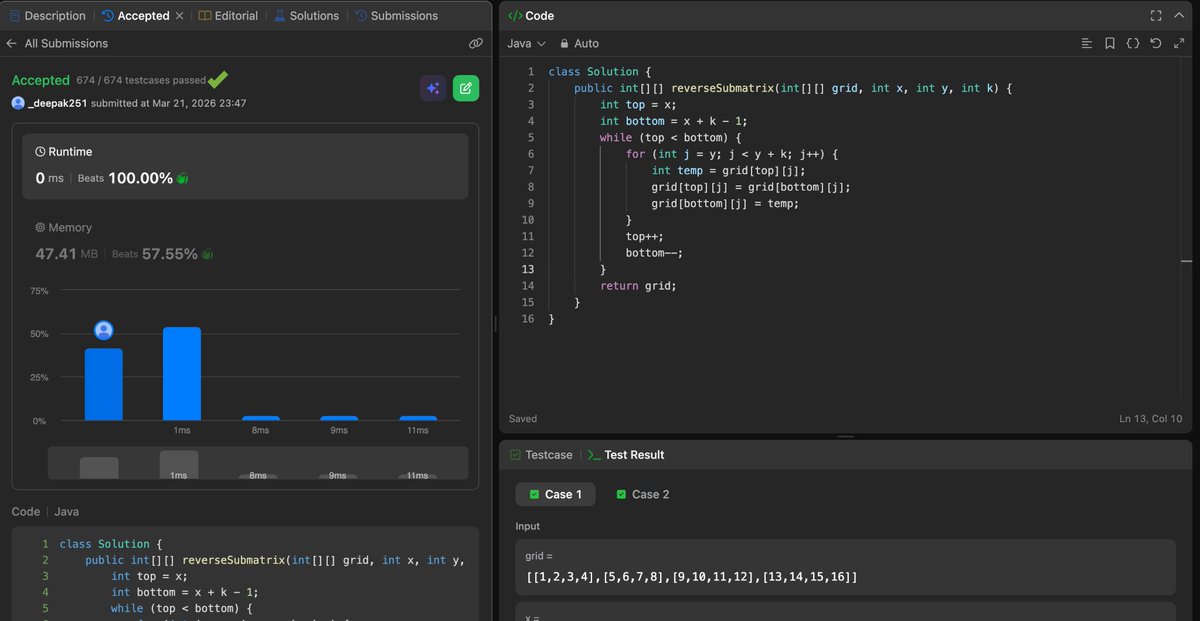The image size is (1200, 621).
Task: Click the Memory chip icon
Action: pos(40,228)
